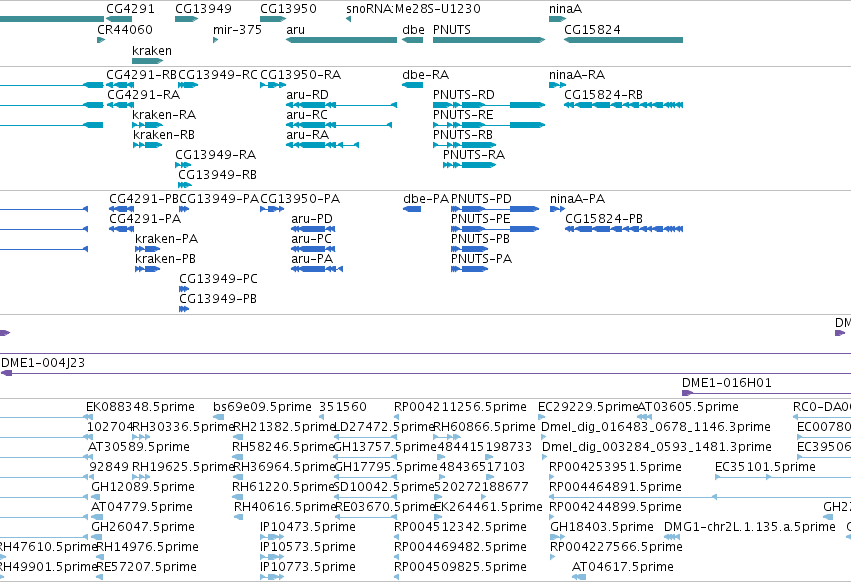
Task: Select the PNUTS gene bar
Action: coord(489,40)
